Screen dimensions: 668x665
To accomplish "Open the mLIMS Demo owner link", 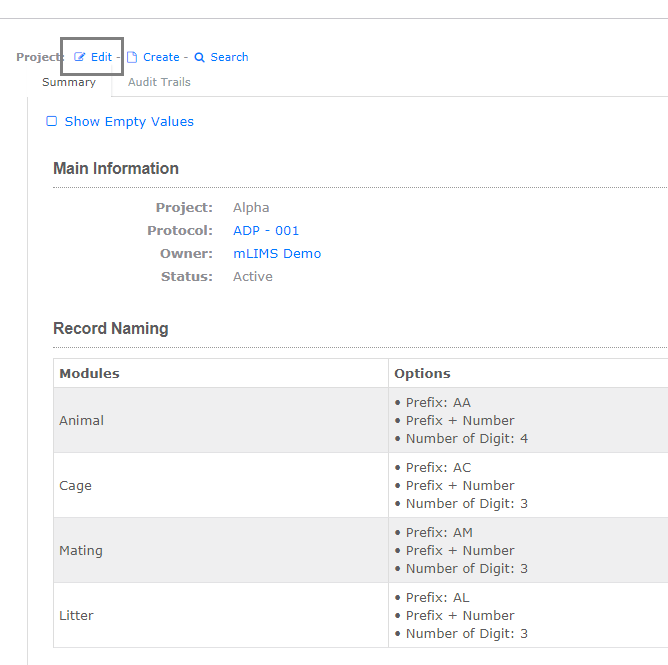I will click(x=277, y=253).
